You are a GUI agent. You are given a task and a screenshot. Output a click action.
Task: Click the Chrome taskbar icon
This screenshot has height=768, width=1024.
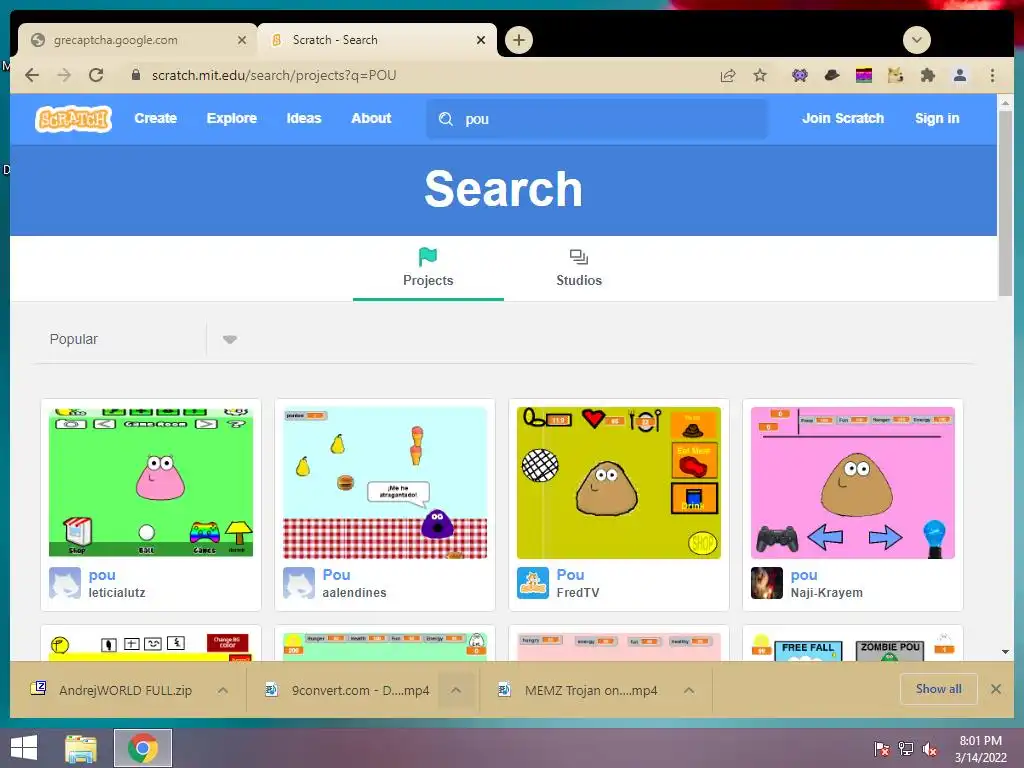click(x=143, y=748)
